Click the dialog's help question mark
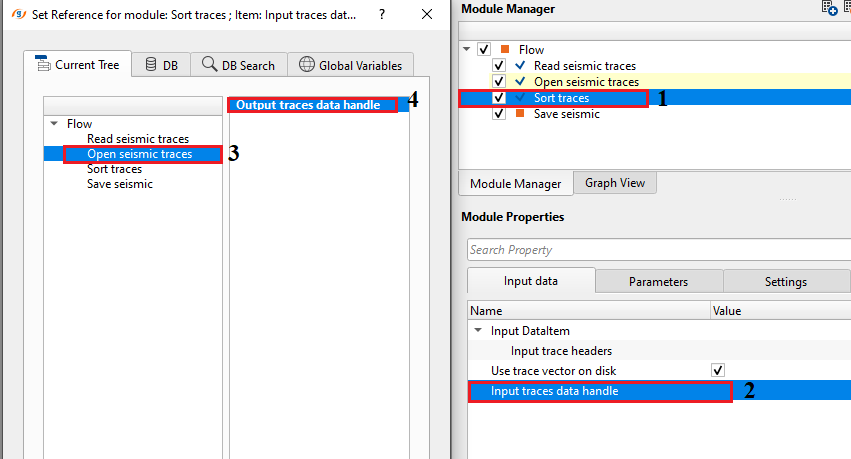 click(x=382, y=15)
